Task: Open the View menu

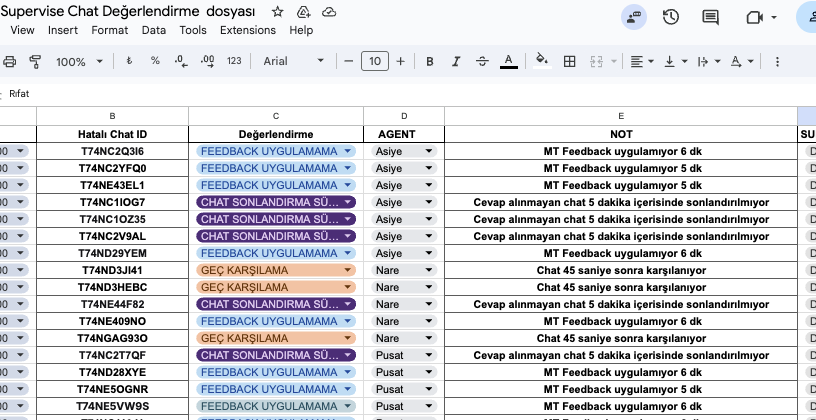Action: tap(22, 30)
